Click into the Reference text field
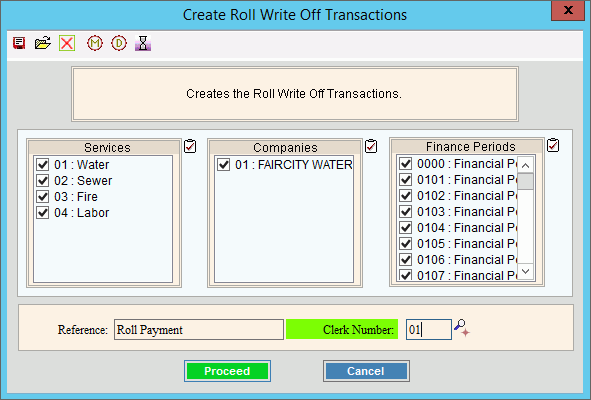Screen dimensions: 591x400 199,330
